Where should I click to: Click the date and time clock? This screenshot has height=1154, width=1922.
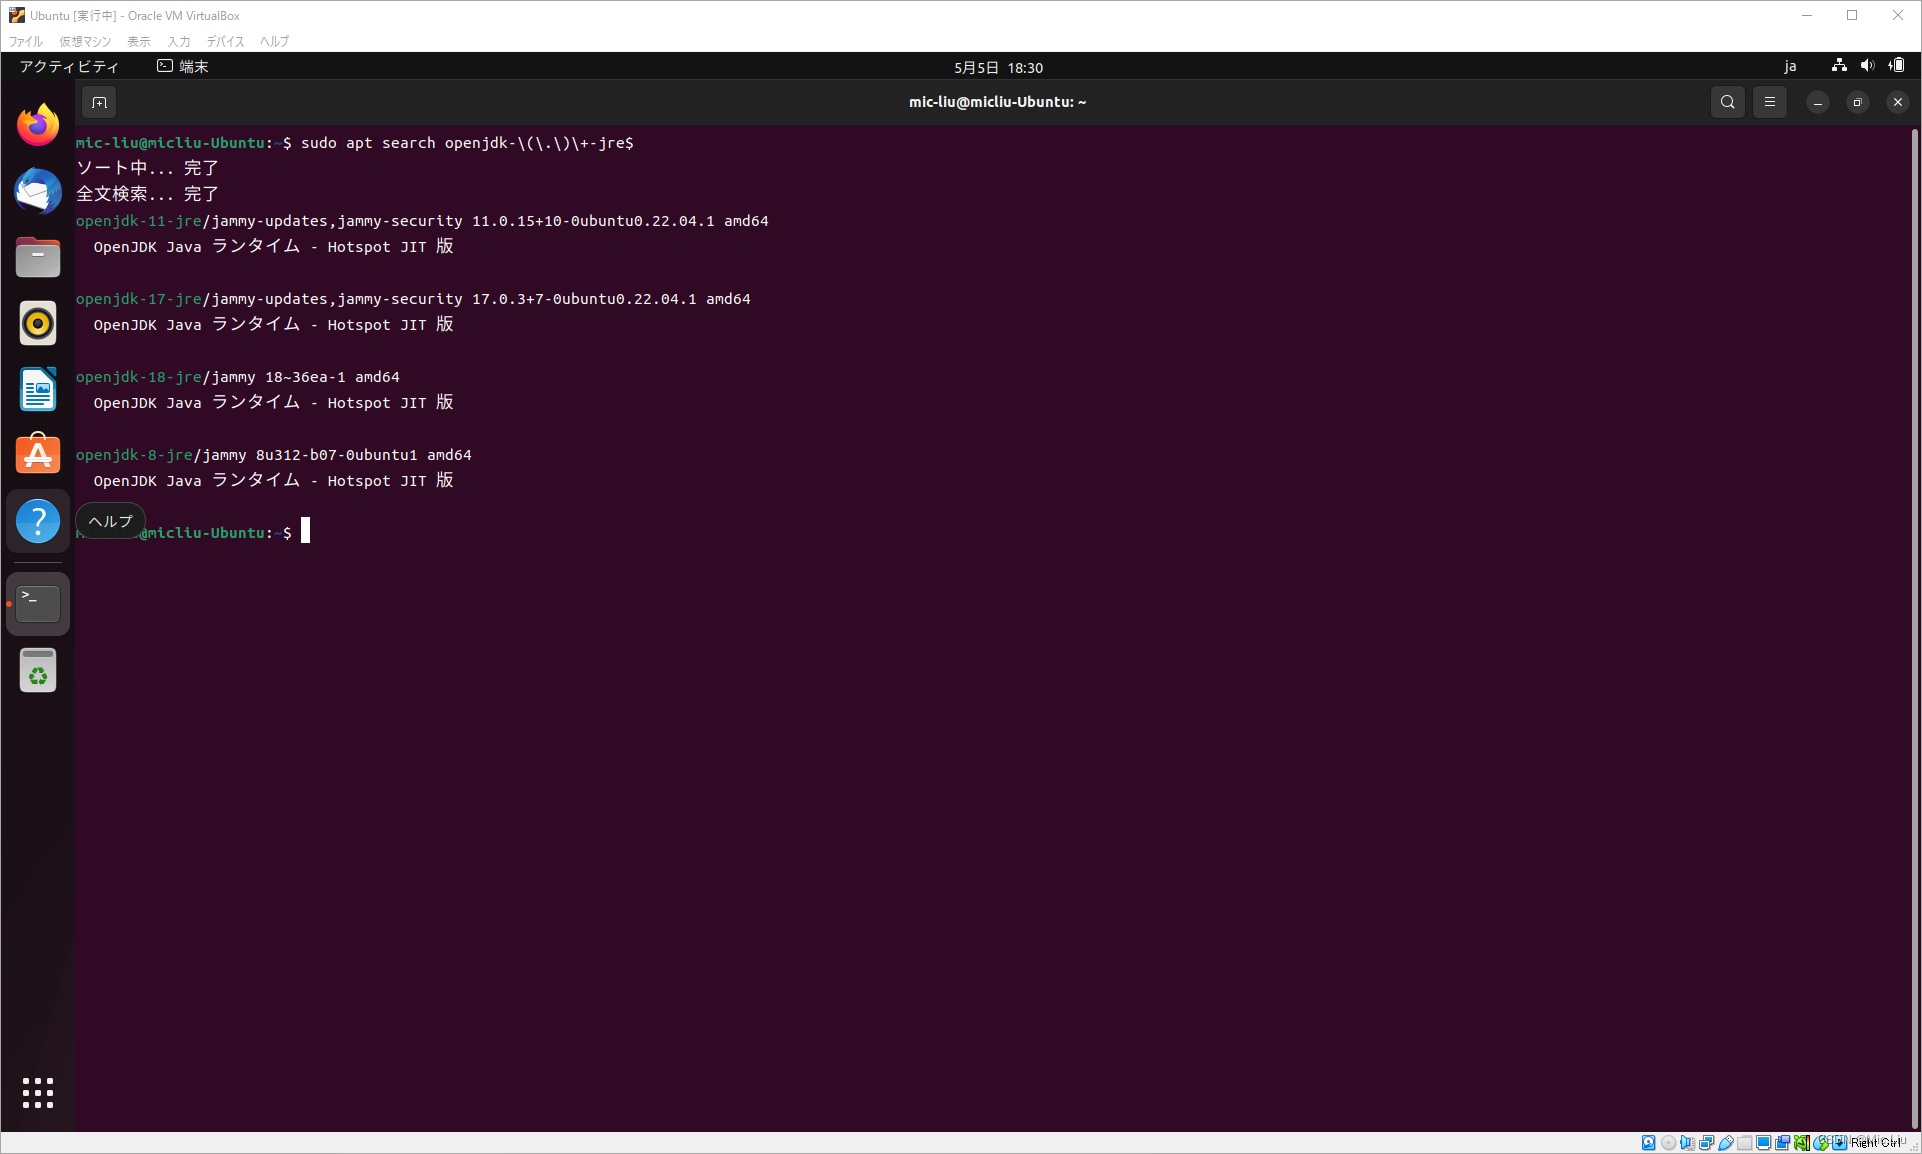(x=997, y=68)
